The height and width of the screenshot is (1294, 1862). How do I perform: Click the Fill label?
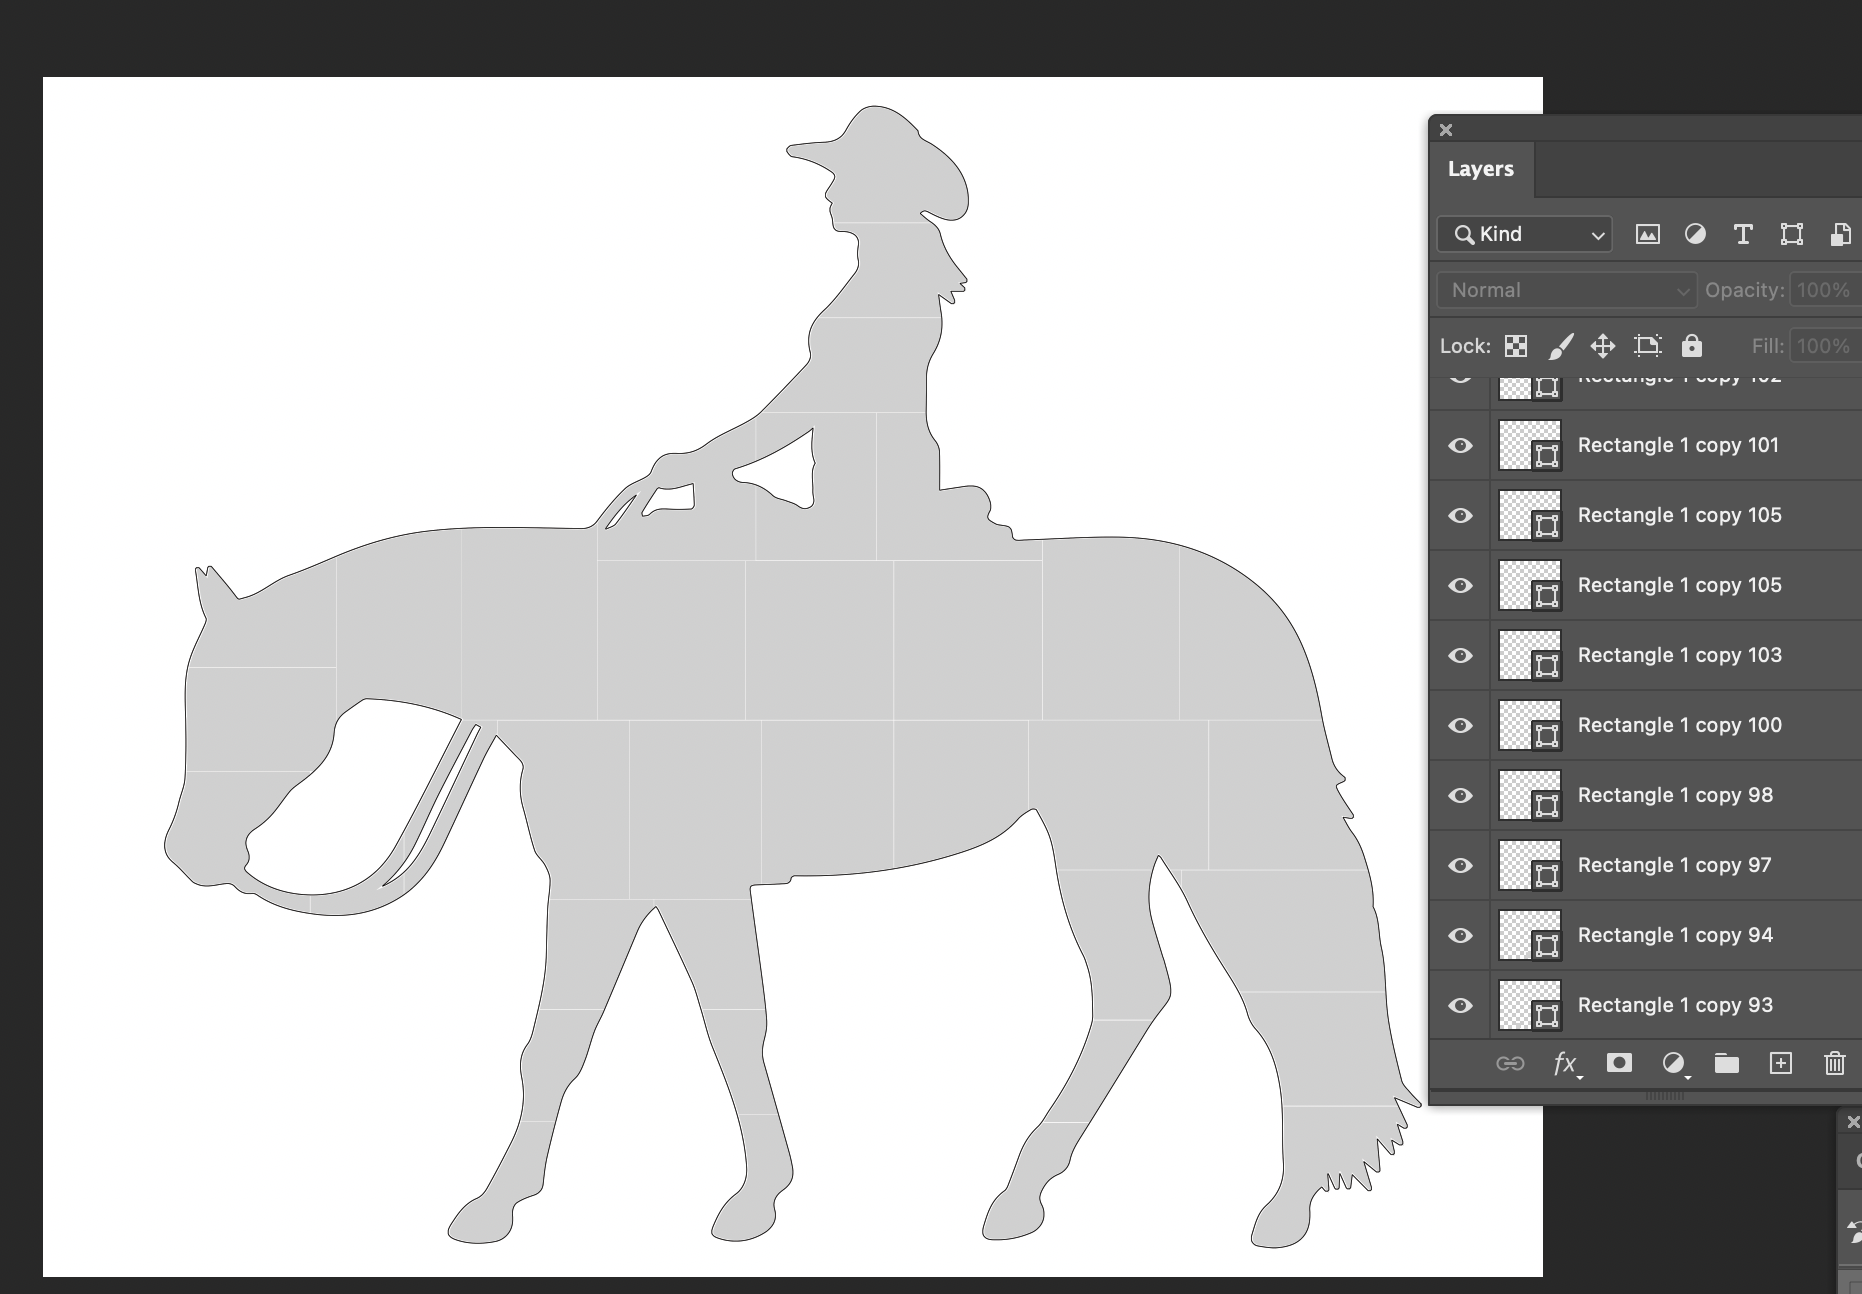coord(1768,346)
